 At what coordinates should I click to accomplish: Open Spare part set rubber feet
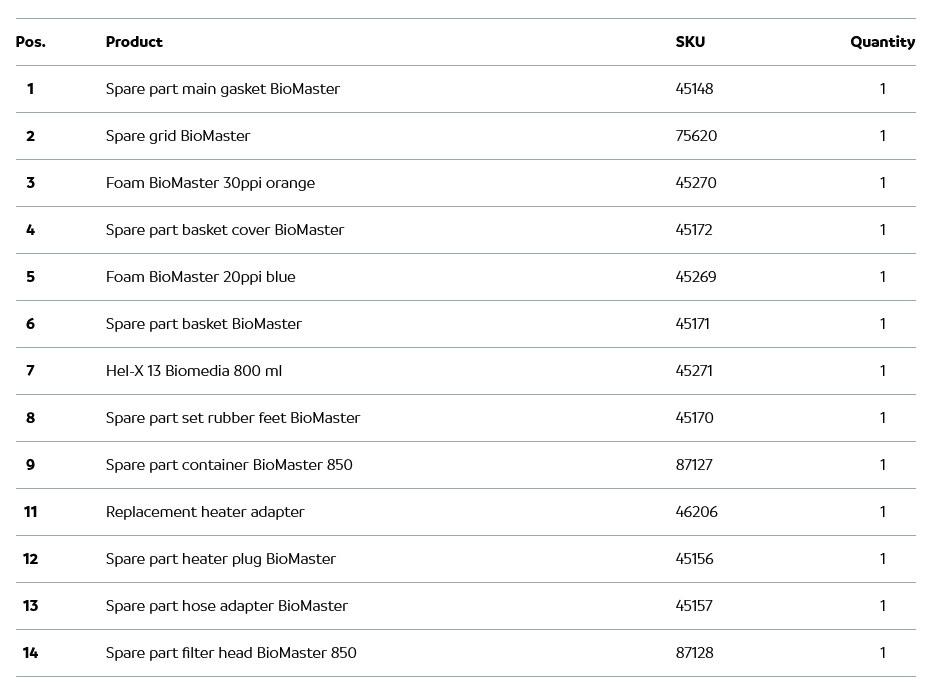[x=232, y=418]
